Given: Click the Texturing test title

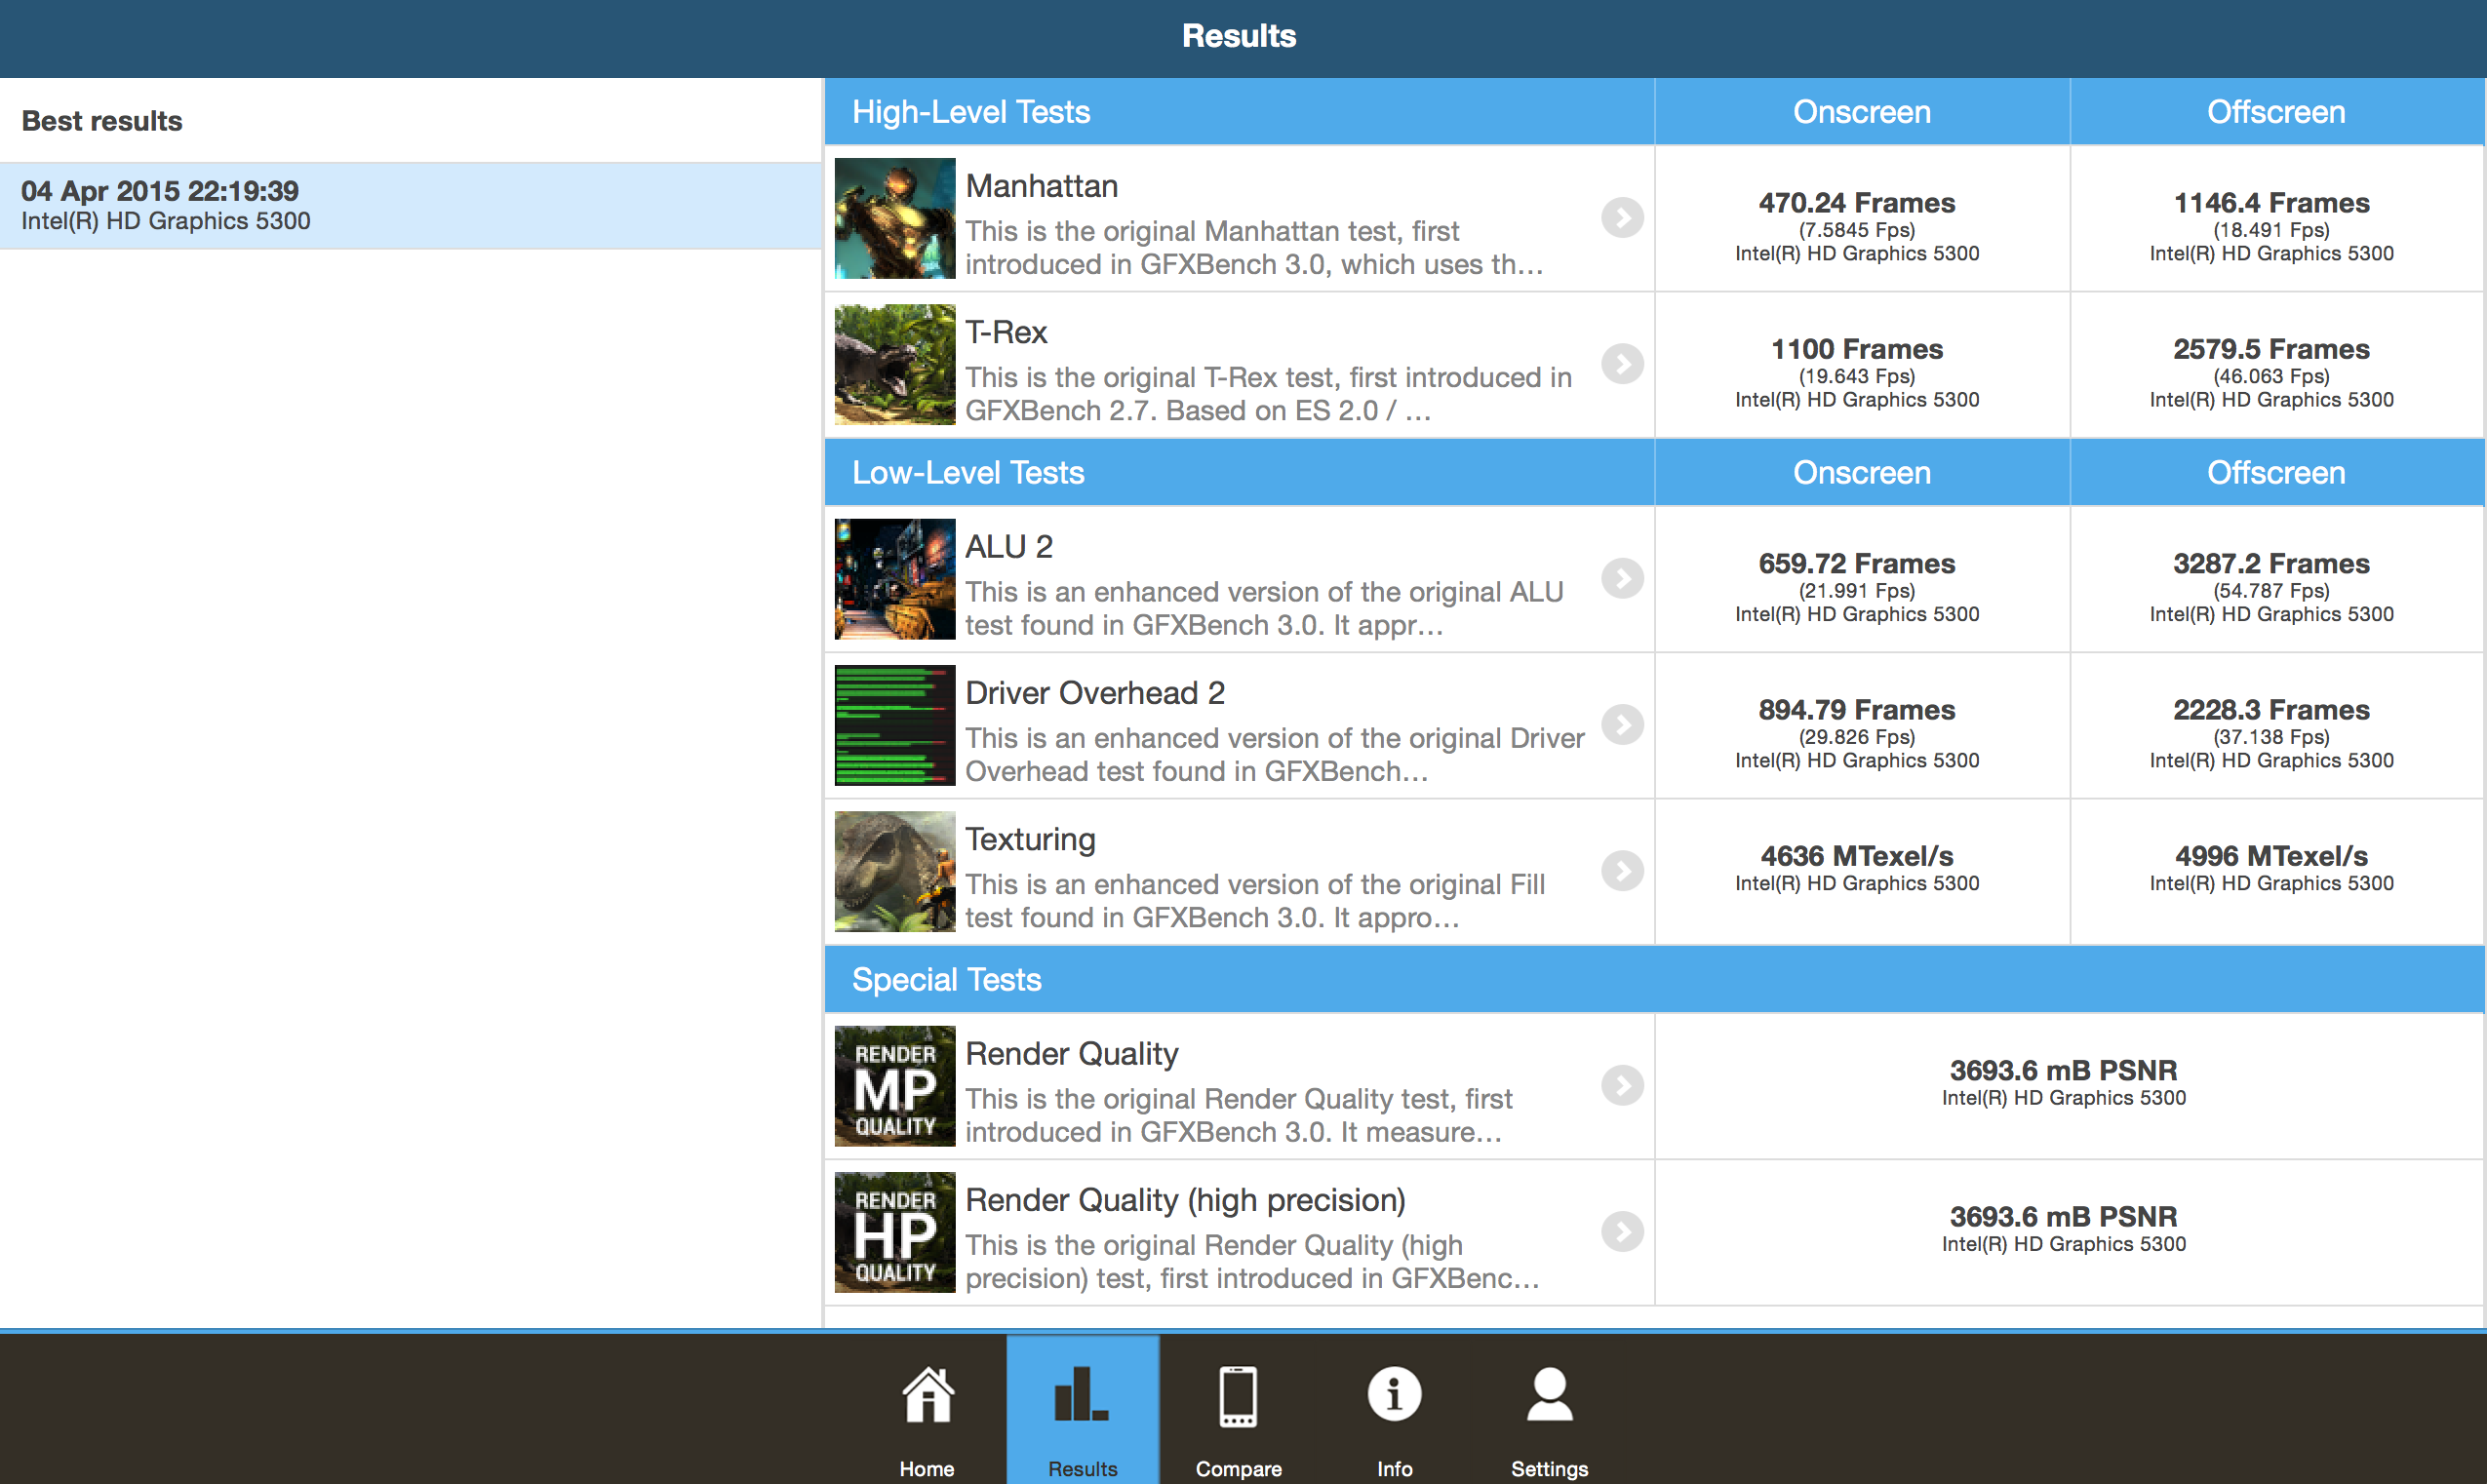Looking at the screenshot, I should click(1030, 839).
